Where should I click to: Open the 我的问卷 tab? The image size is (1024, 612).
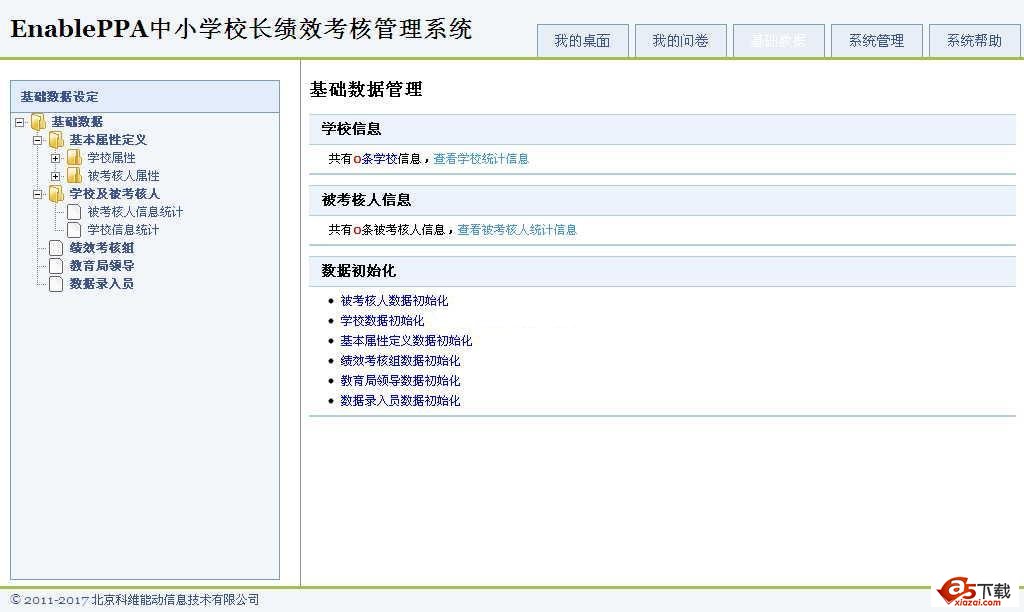[681, 40]
